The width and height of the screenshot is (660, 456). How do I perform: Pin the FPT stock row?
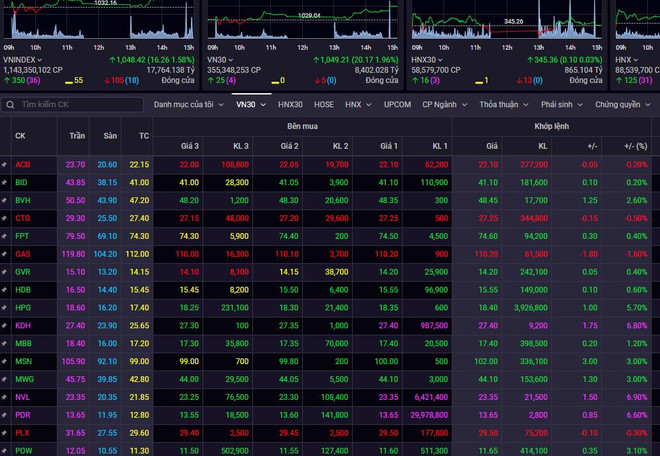pos(4,236)
